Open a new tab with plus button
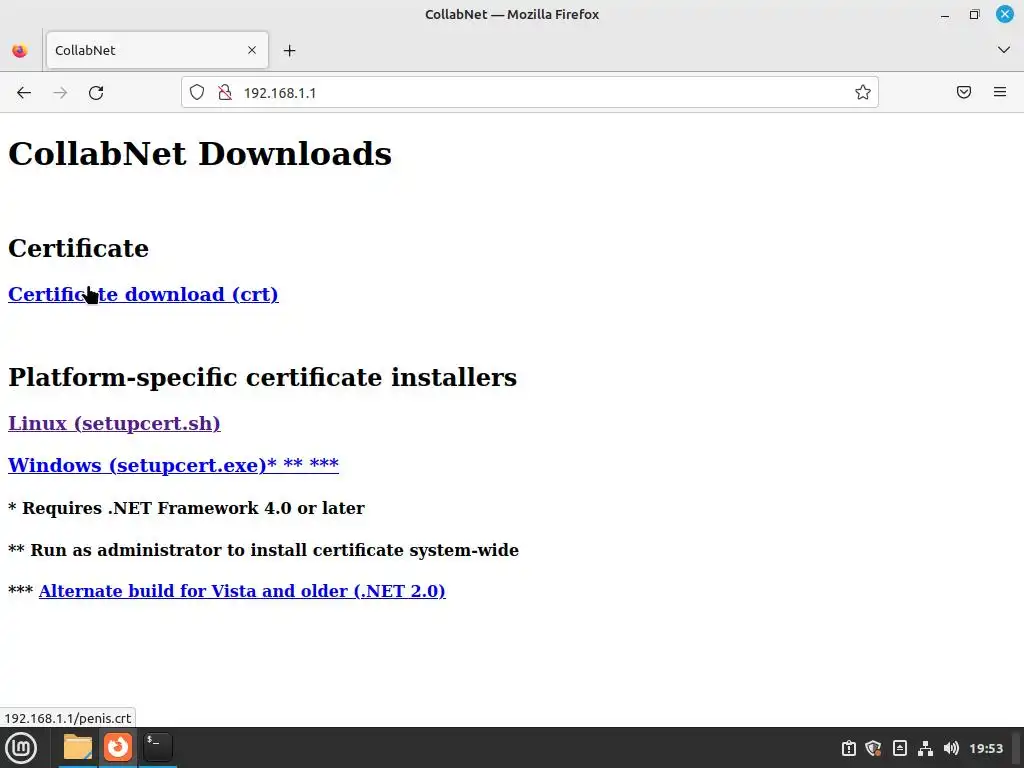The image size is (1024, 768). click(289, 50)
